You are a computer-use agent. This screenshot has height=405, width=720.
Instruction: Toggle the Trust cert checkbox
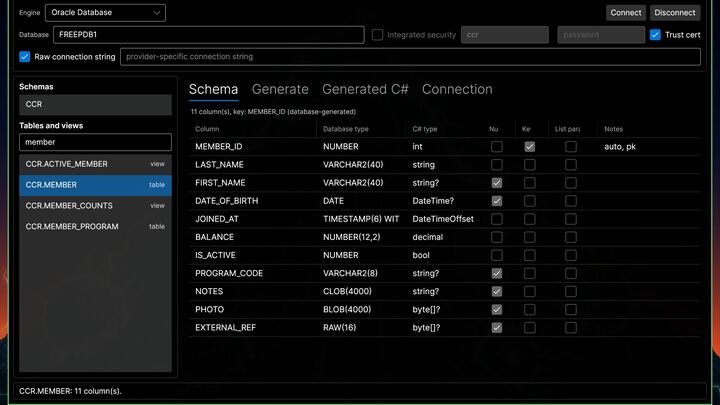(x=655, y=34)
